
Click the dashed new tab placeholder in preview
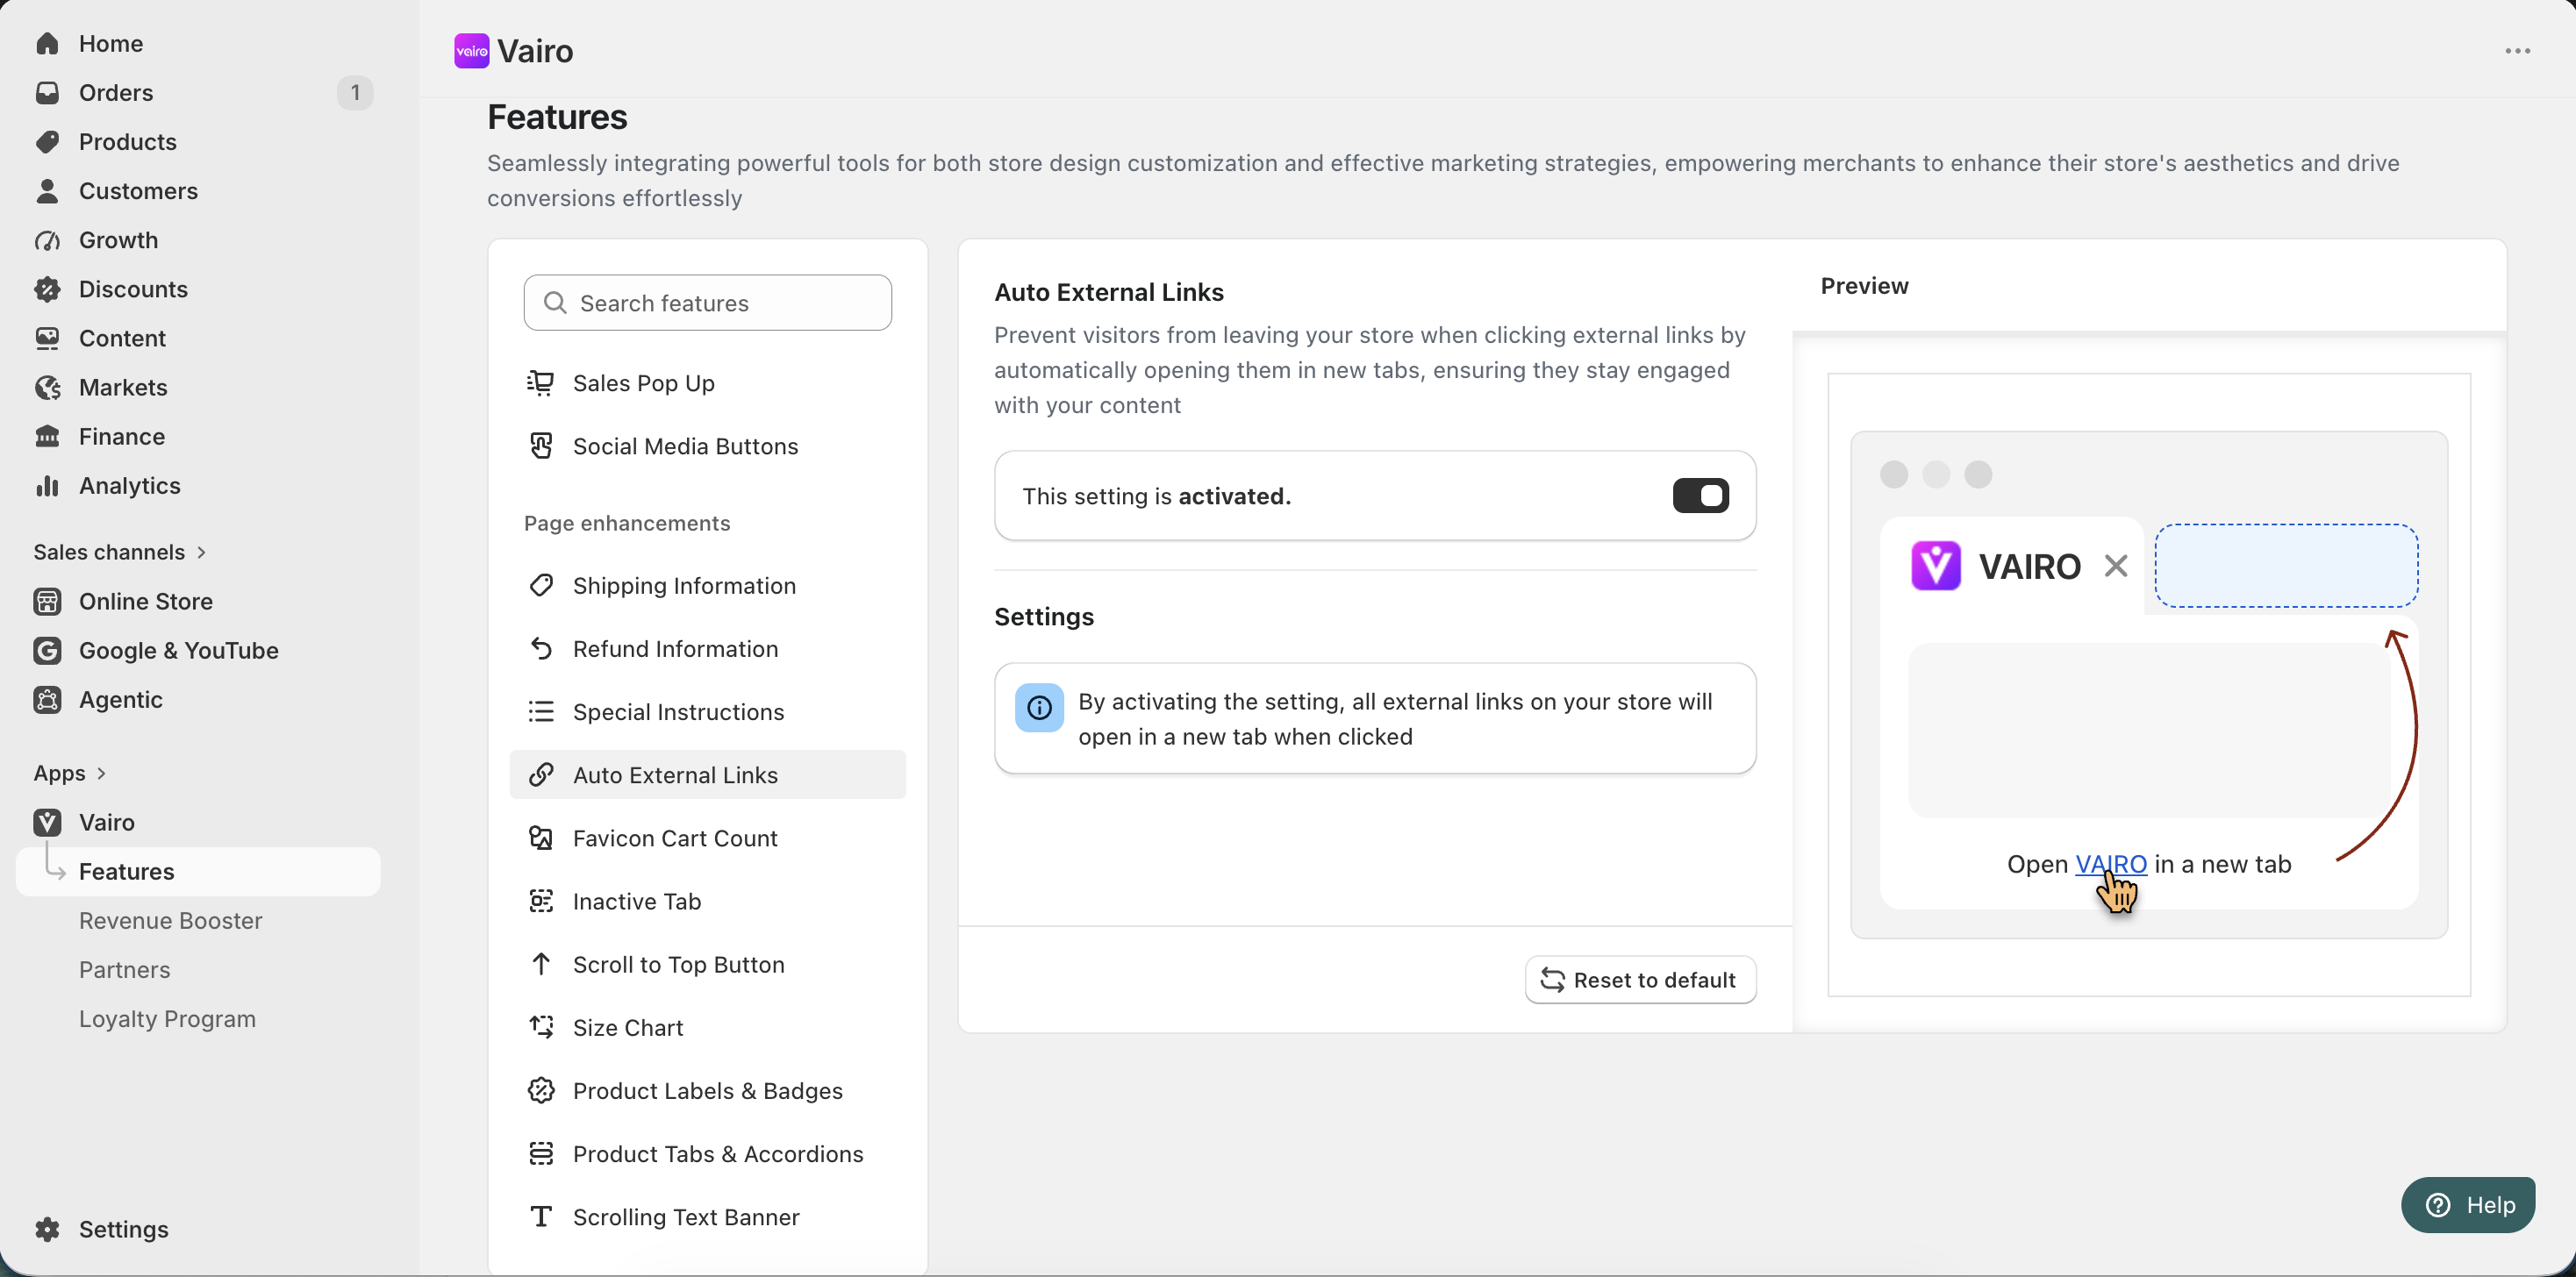(2286, 565)
